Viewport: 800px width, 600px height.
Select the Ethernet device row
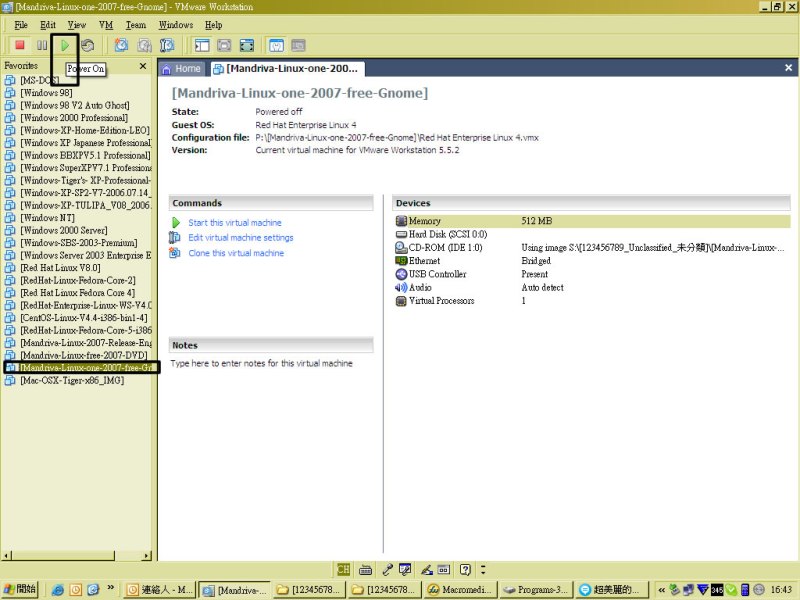click(x=592, y=261)
